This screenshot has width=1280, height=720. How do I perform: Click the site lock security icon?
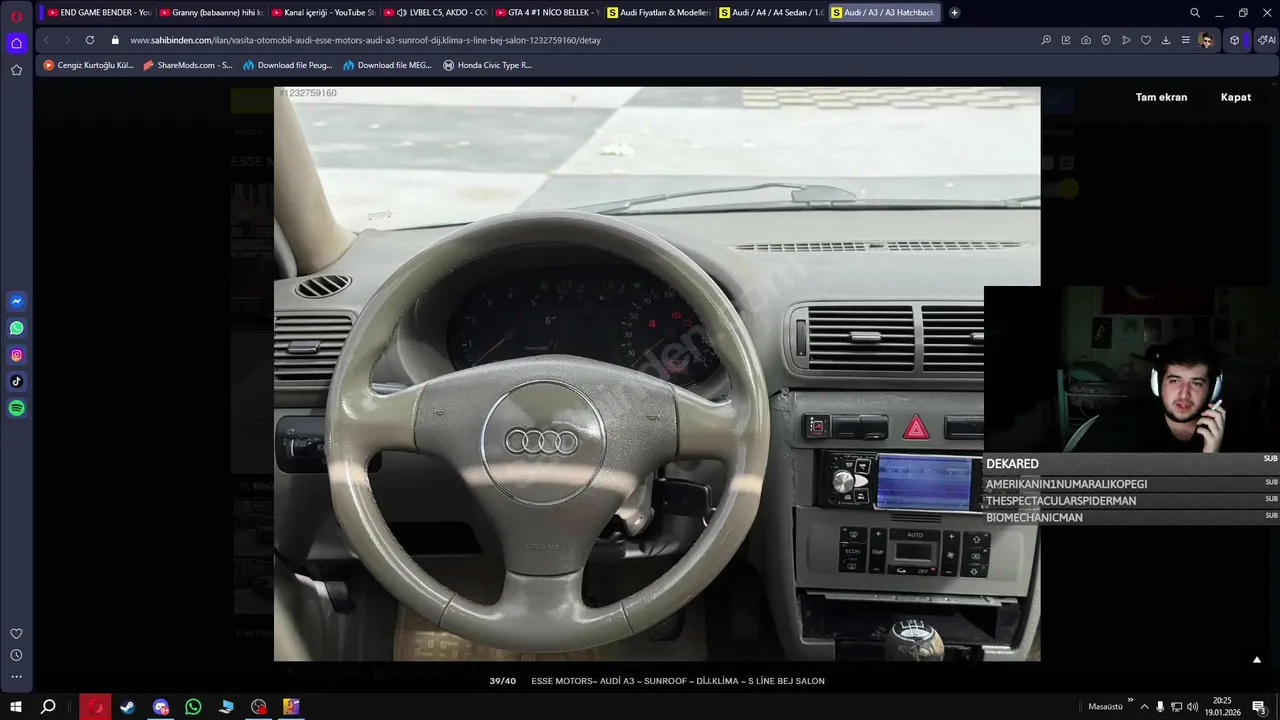pos(115,40)
